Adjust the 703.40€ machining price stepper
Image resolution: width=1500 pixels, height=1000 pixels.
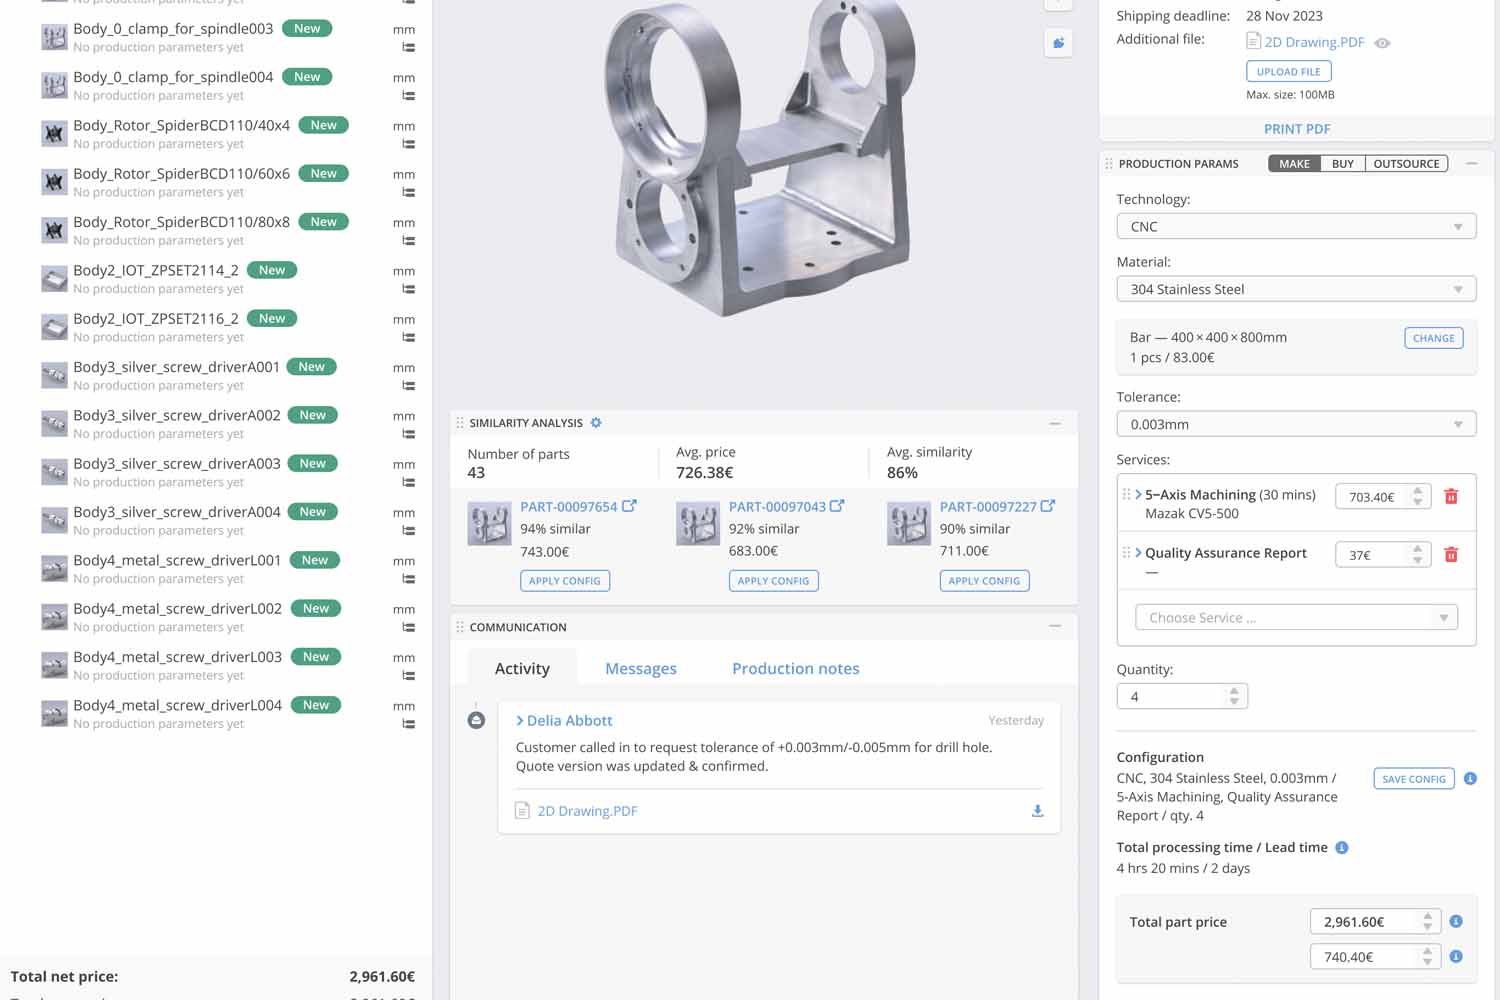click(x=1417, y=496)
